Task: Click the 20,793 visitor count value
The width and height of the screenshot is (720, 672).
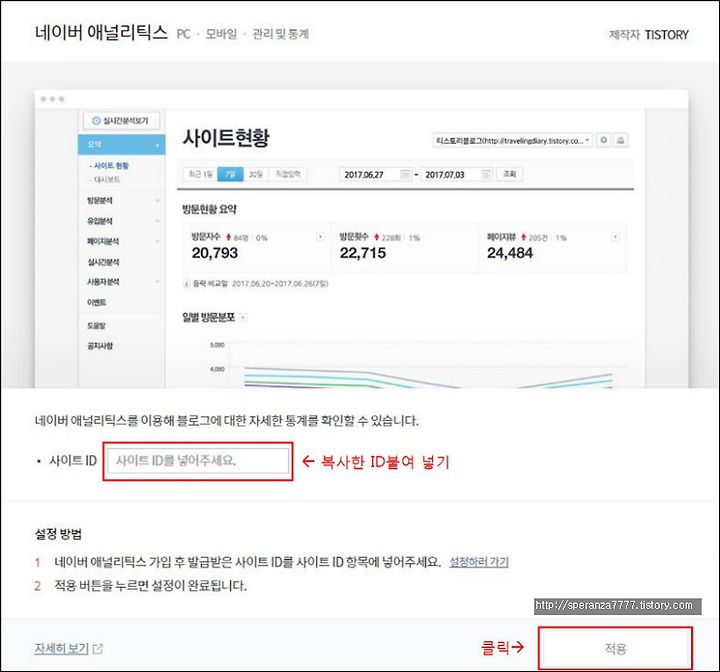Action: coord(215,253)
